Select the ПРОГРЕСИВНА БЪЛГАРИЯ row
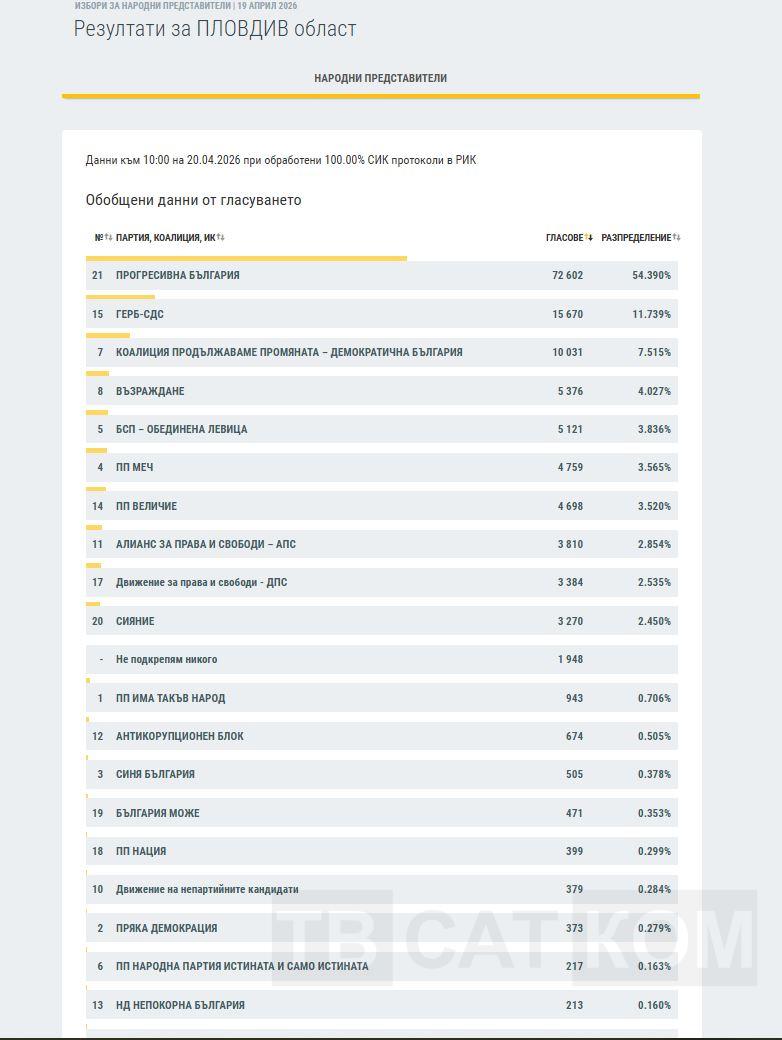Image resolution: width=782 pixels, height=1040 pixels. point(381,275)
